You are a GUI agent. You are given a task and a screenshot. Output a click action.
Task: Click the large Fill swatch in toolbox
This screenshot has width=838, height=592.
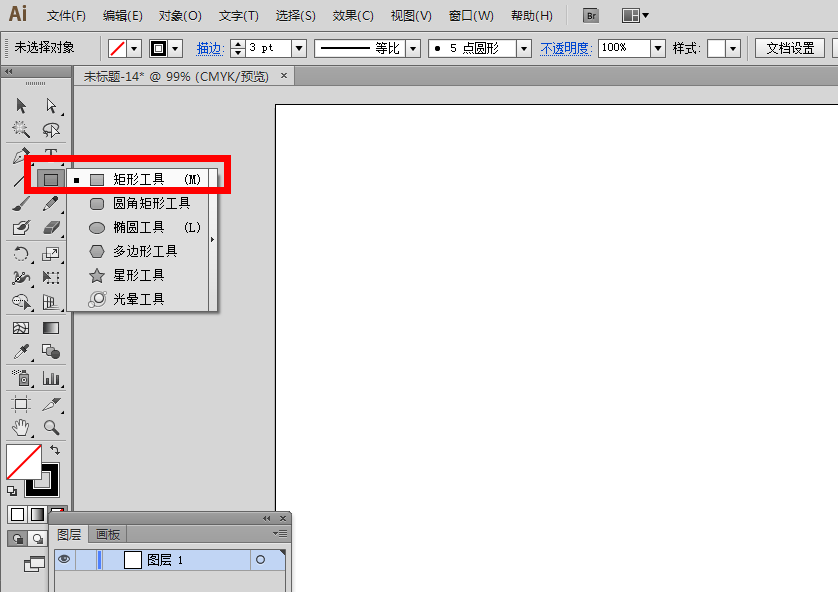point(24,462)
